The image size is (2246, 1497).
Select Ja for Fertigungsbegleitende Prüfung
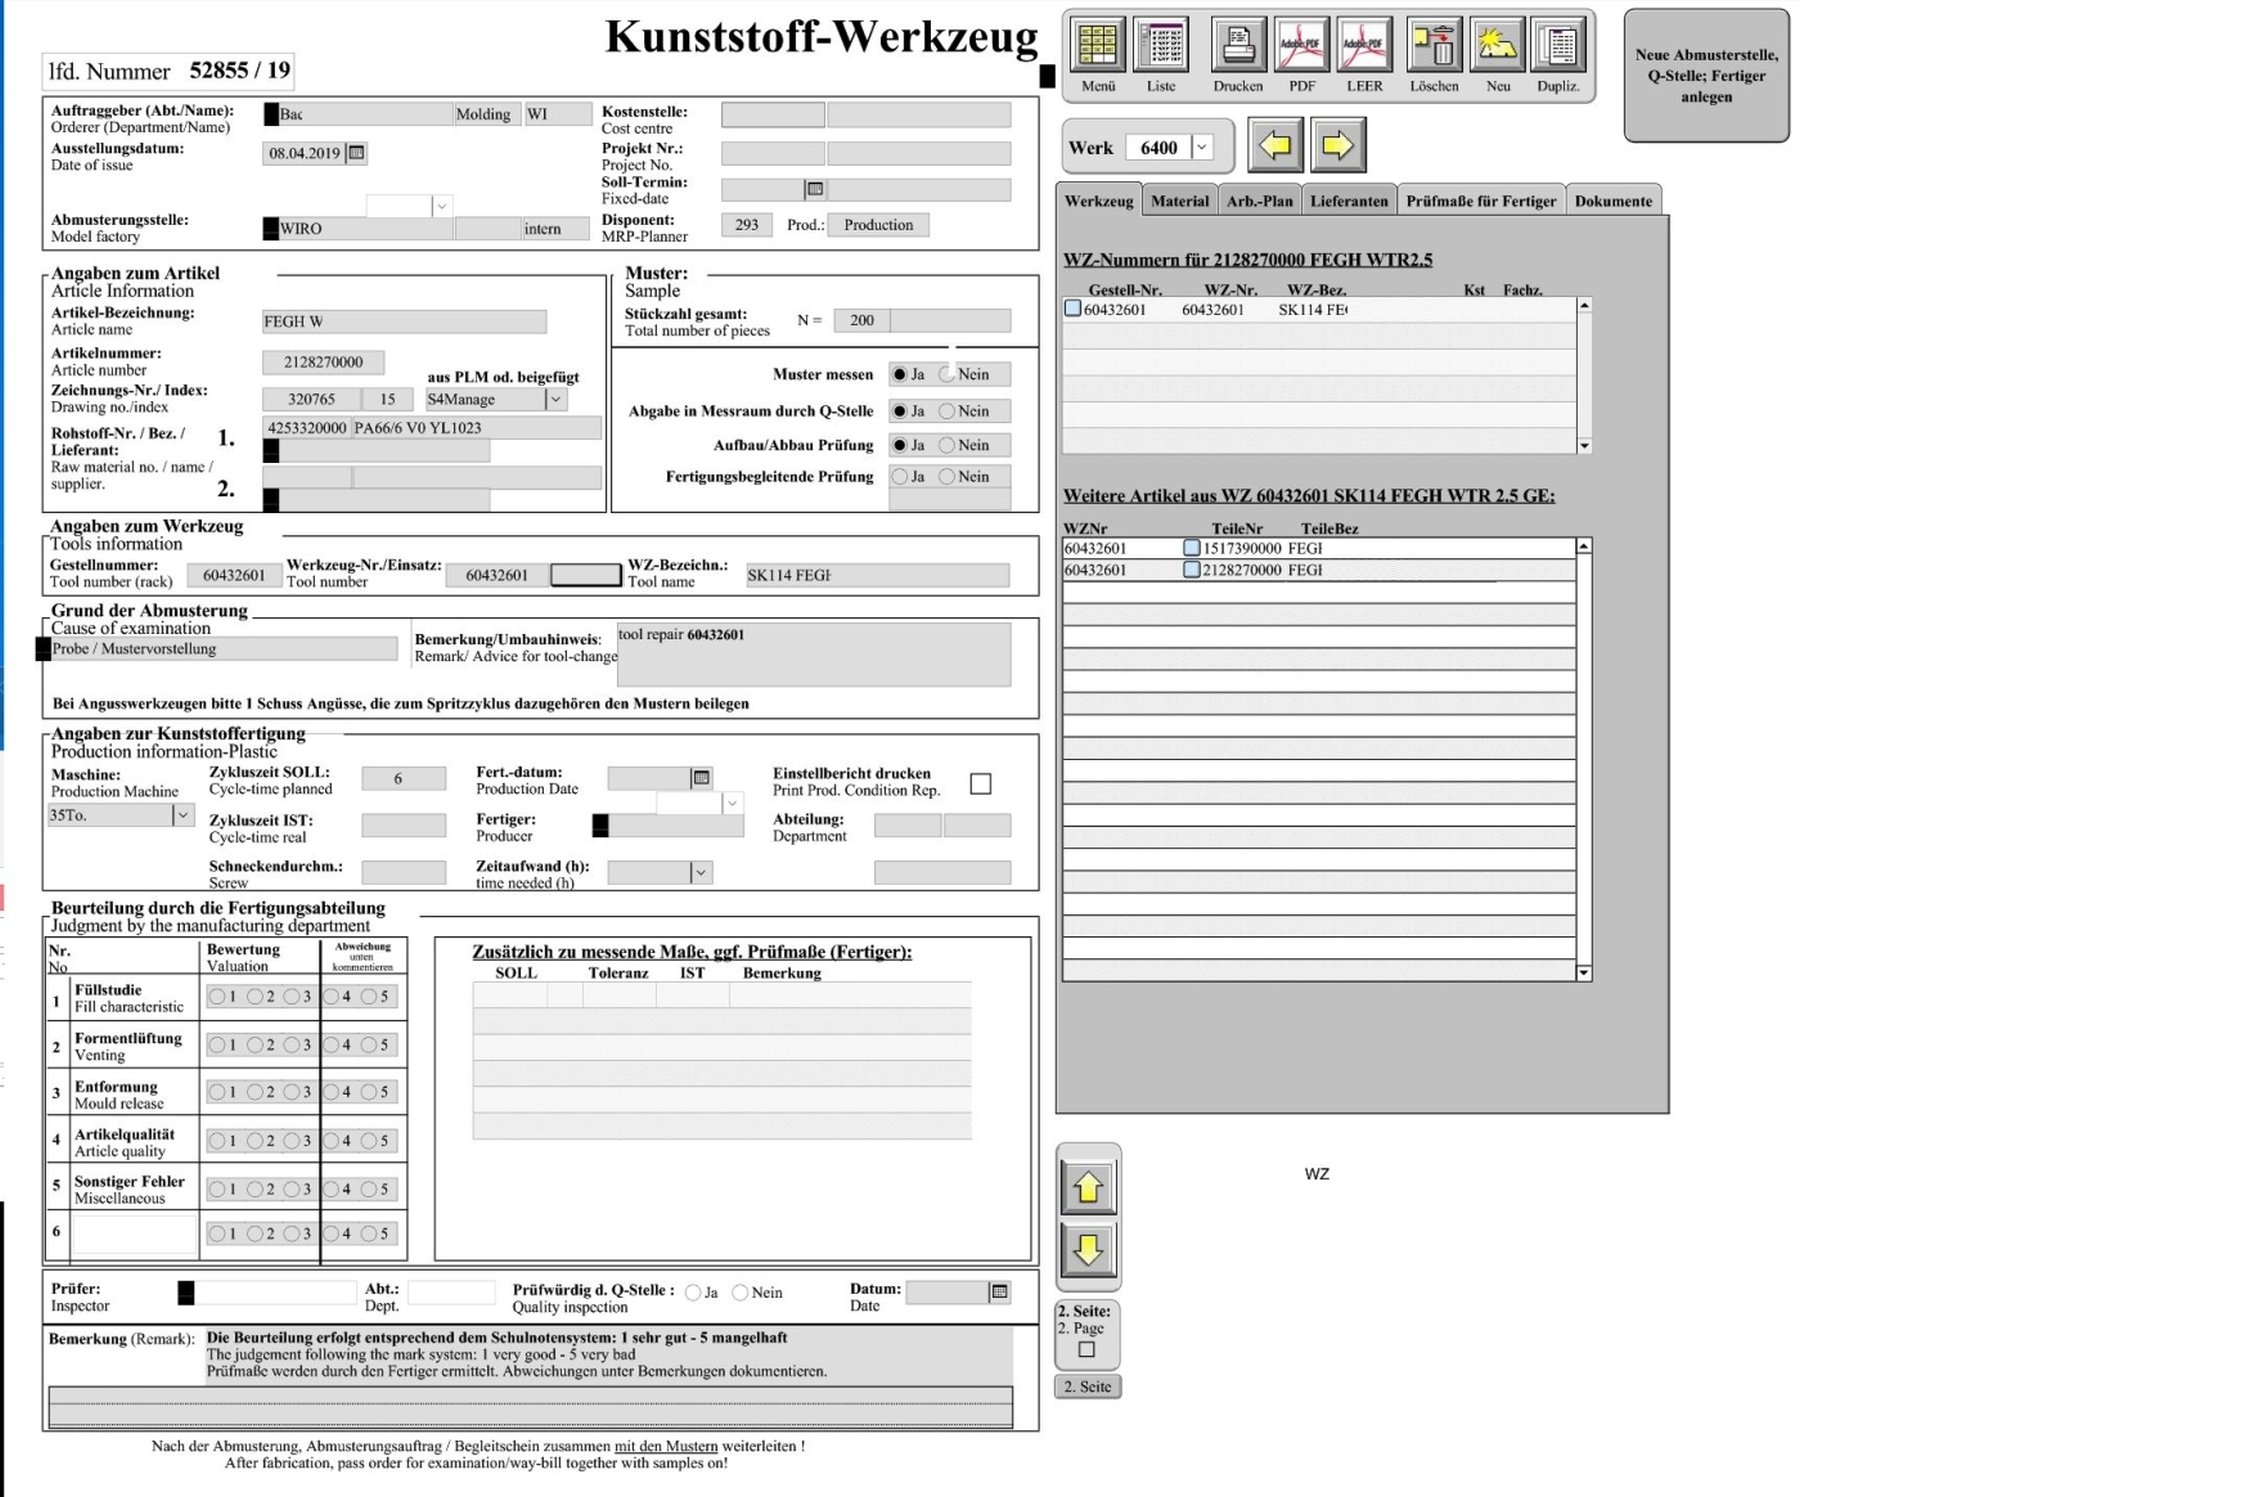point(900,477)
